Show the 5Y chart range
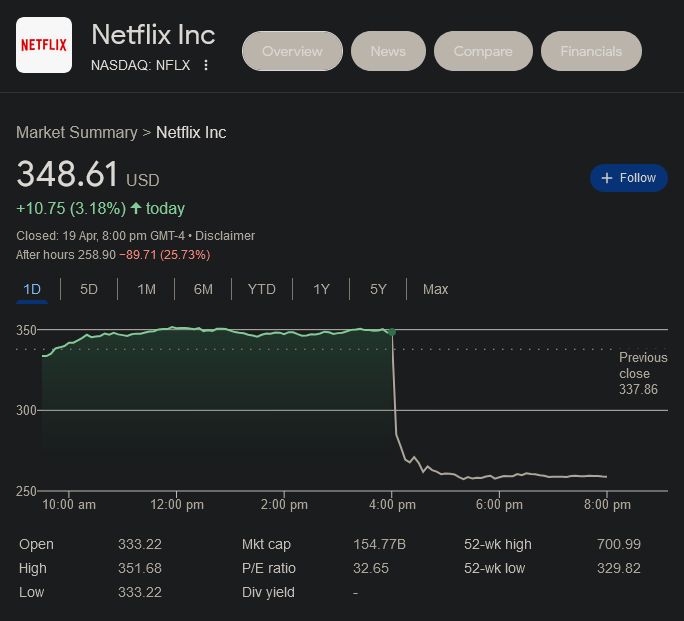This screenshot has width=684, height=621. click(x=378, y=290)
